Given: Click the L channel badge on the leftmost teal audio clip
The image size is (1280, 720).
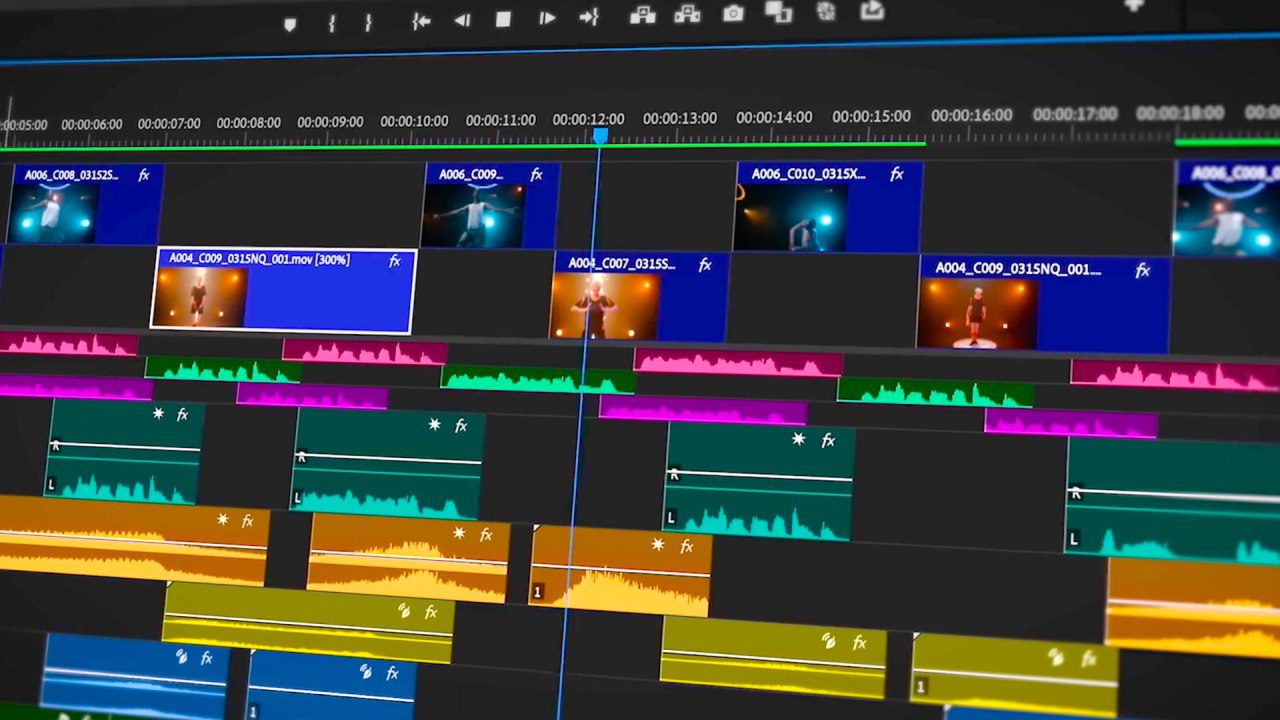Looking at the screenshot, I should click(51, 486).
